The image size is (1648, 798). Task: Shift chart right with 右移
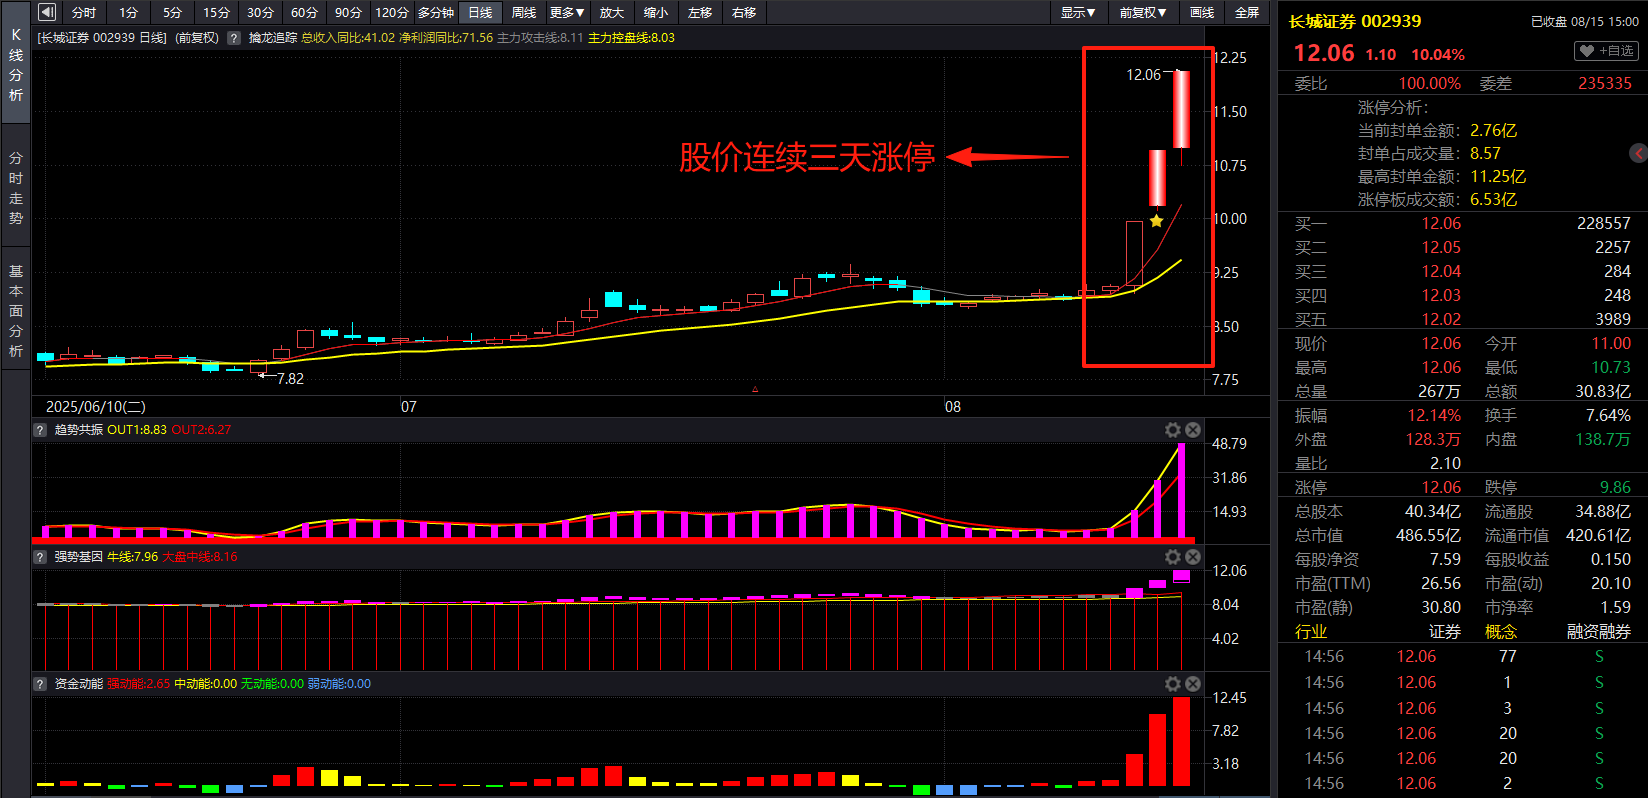744,12
